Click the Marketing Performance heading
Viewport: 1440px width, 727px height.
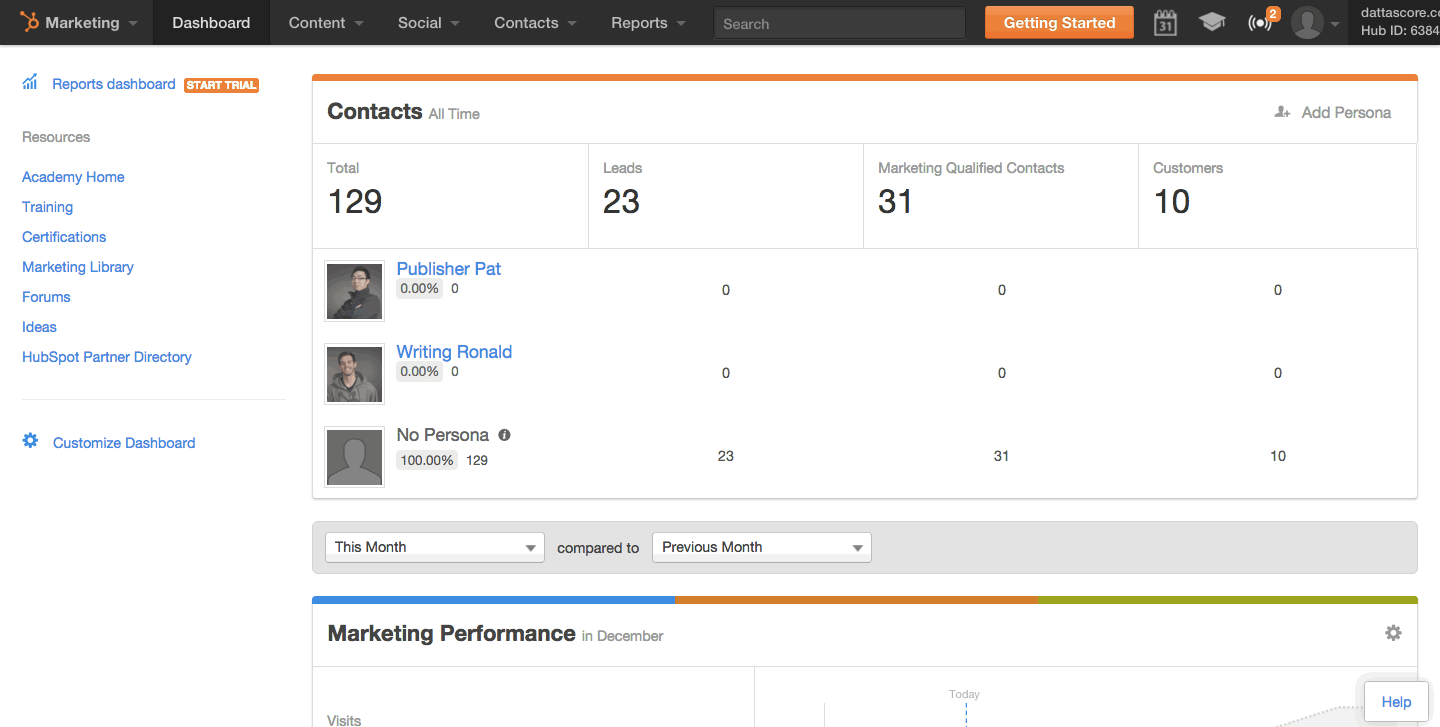[451, 633]
